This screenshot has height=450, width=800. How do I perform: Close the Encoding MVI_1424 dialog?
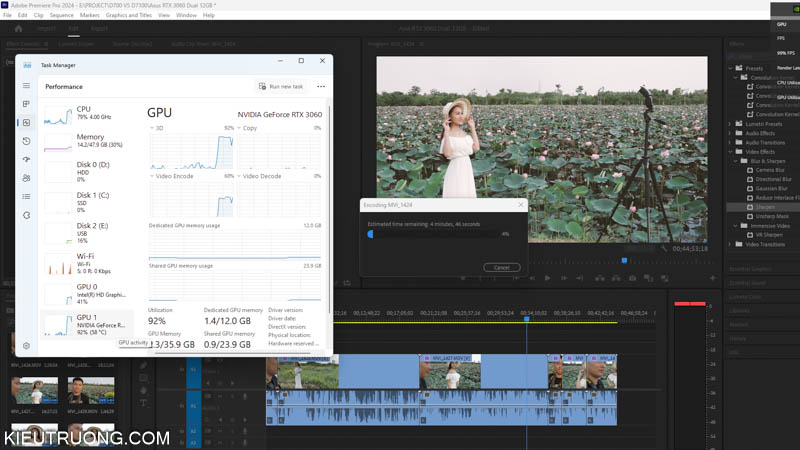tap(520, 205)
